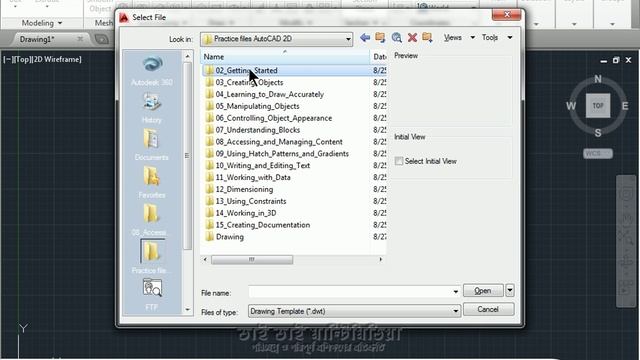Click AutoCAD logo in dialog title bar

124,18
